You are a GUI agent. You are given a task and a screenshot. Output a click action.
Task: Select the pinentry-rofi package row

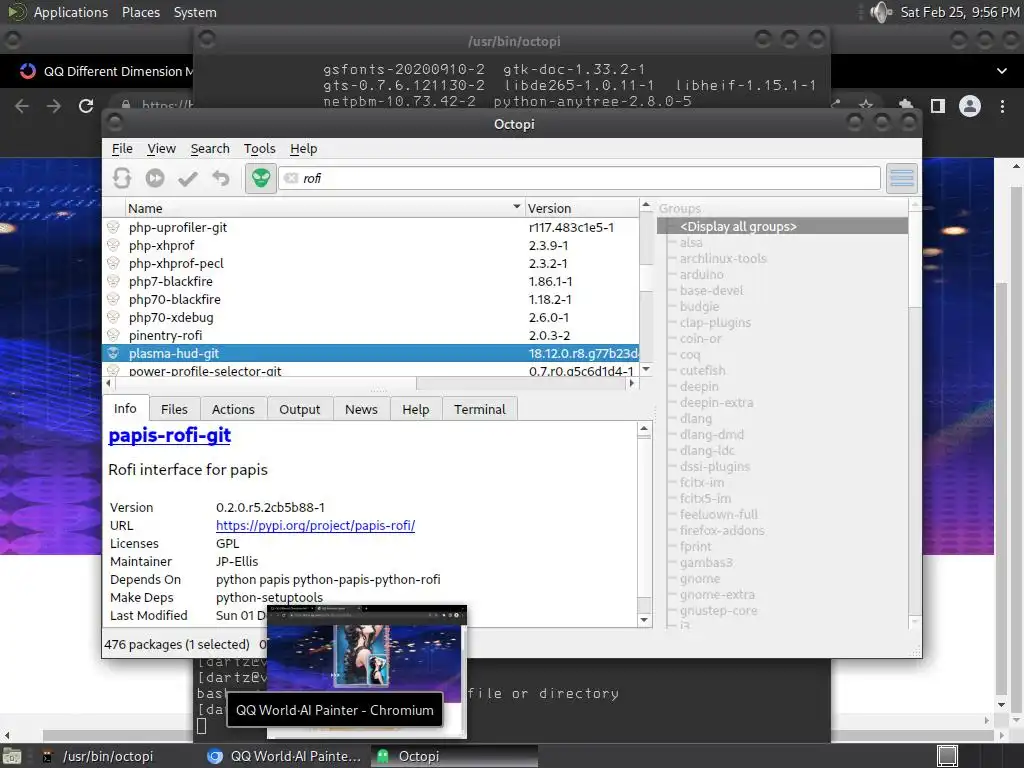(x=370, y=335)
